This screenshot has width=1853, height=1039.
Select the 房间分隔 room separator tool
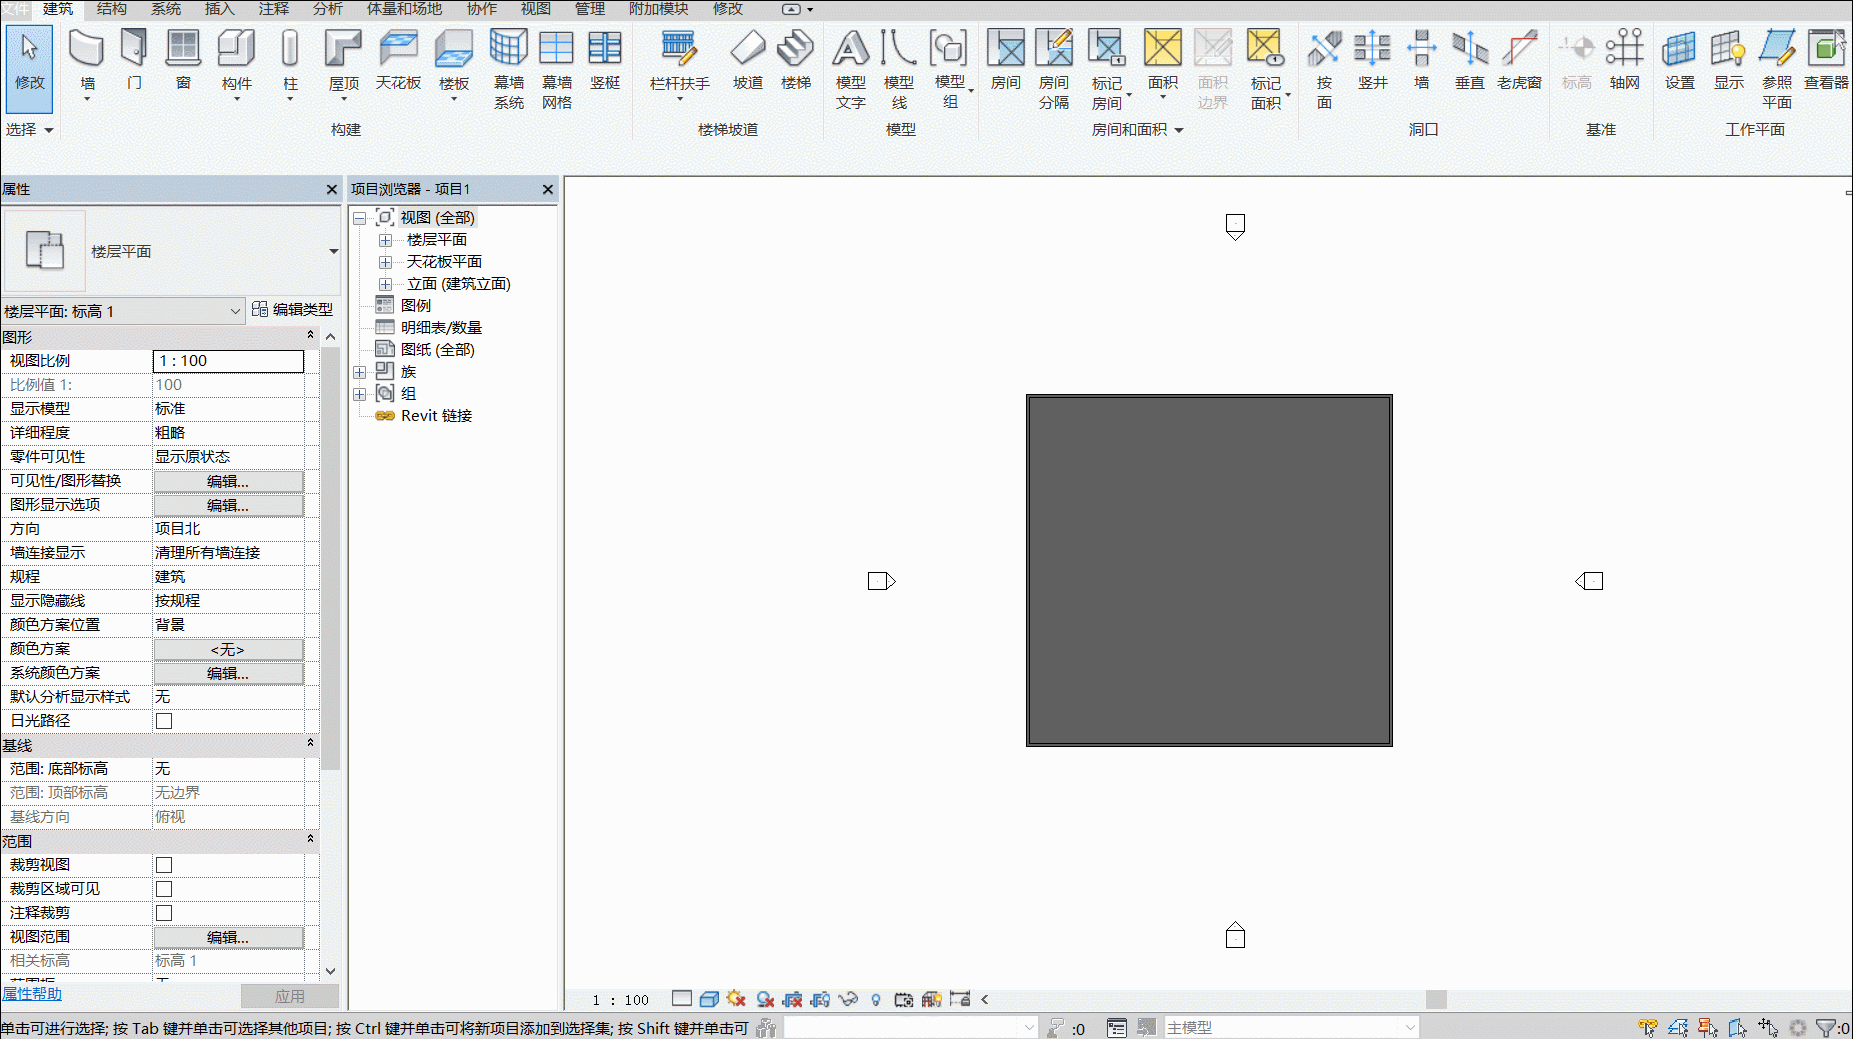coord(1054,68)
